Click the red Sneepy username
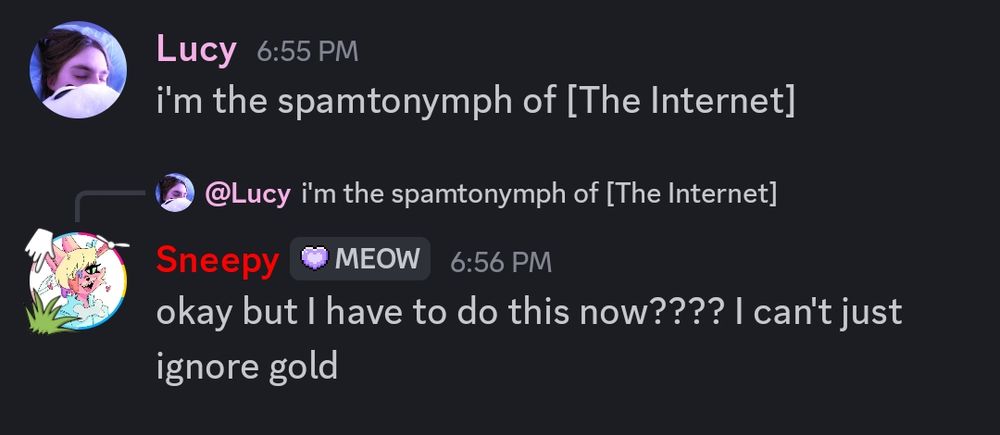This screenshot has width=1000, height=435. [x=217, y=260]
